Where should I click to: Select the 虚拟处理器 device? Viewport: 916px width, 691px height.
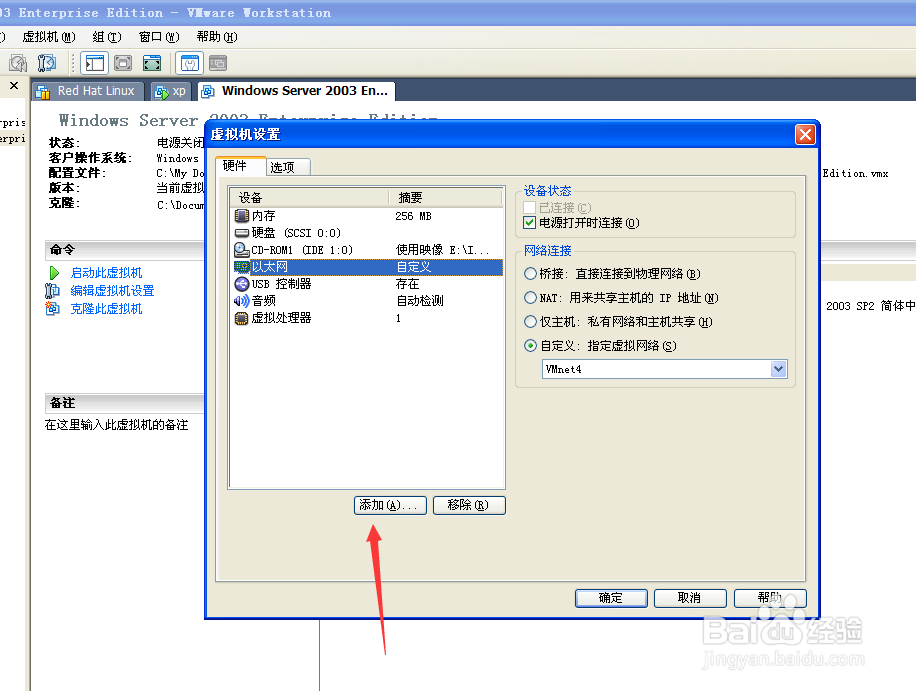[x=367, y=318]
